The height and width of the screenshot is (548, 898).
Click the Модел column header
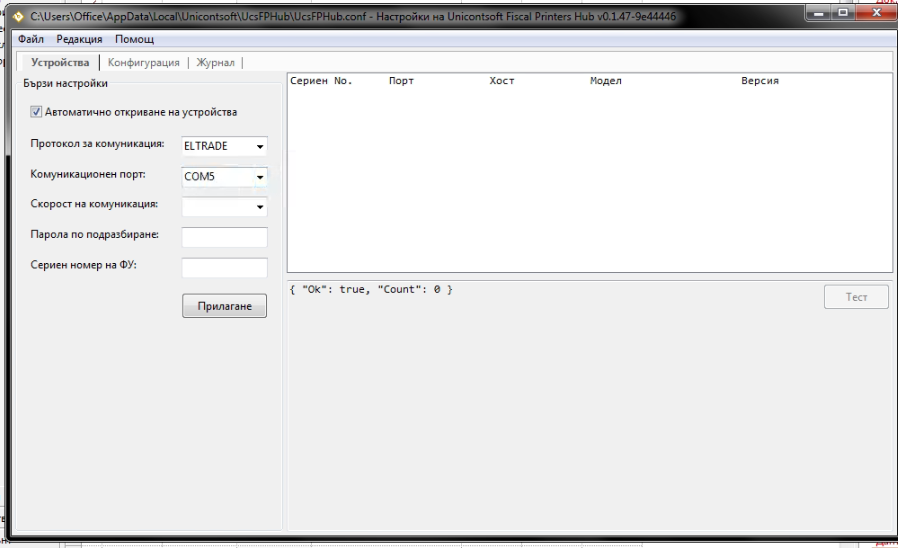(x=605, y=81)
